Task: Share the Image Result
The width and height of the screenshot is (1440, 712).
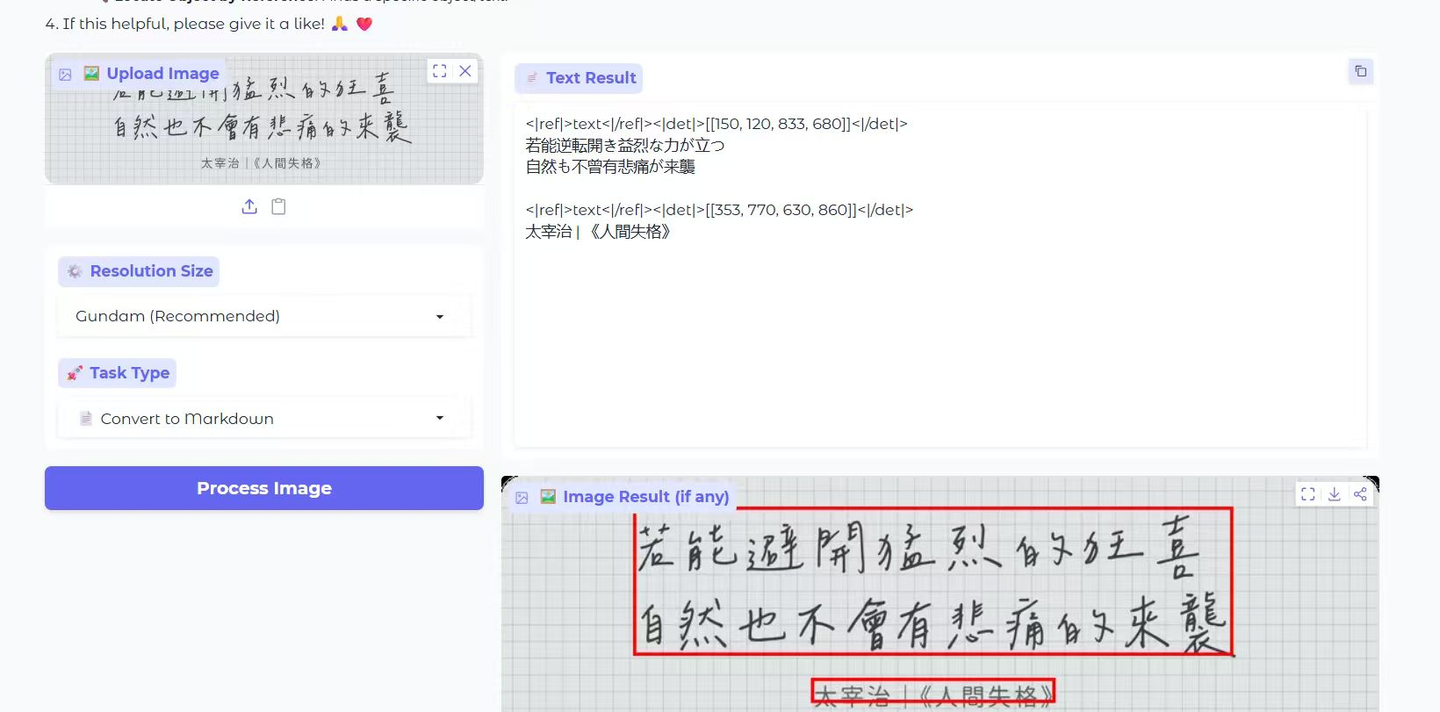Action: [1360, 494]
